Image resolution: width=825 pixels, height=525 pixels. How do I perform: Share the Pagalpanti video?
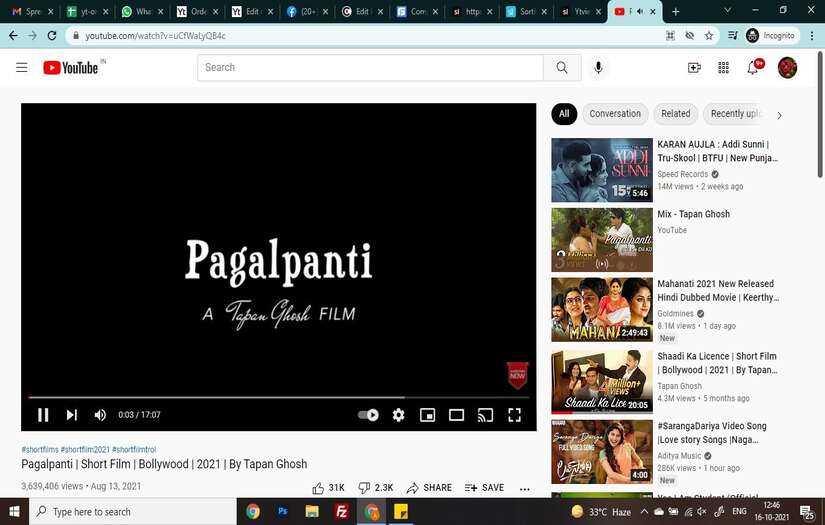pyautogui.click(x=429, y=488)
